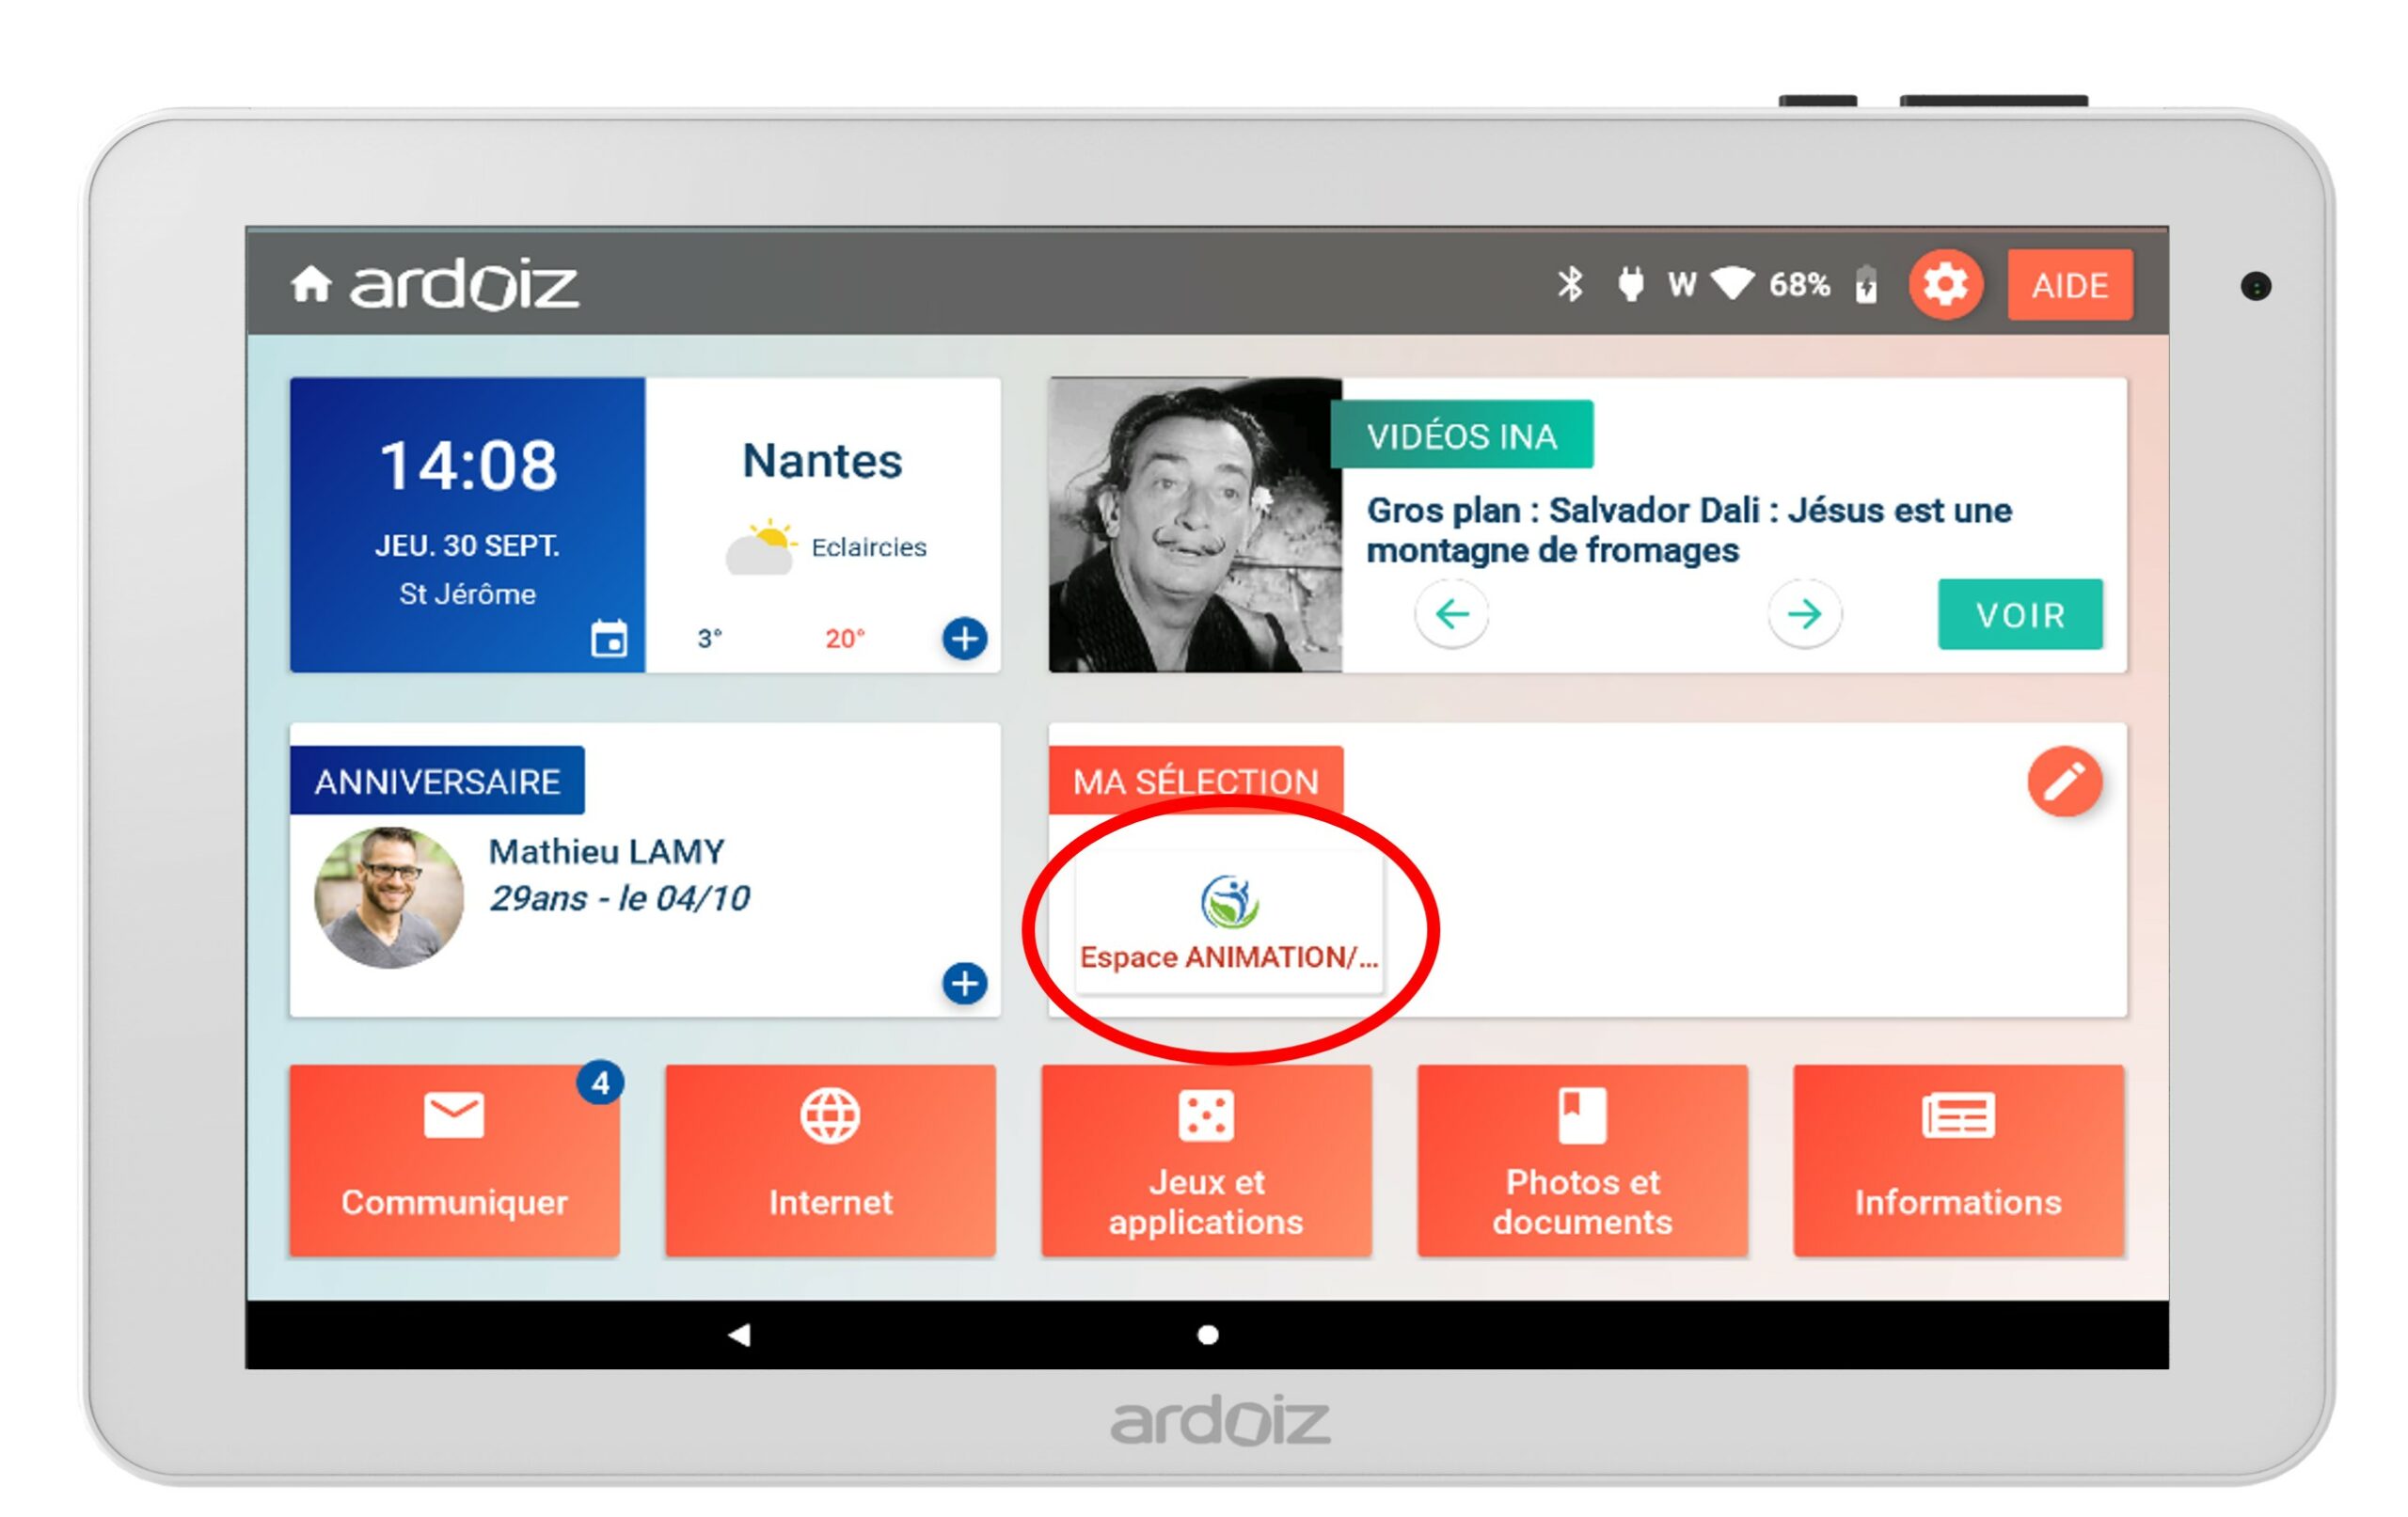Open settings with the orange gear icon

(x=1945, y=285)
